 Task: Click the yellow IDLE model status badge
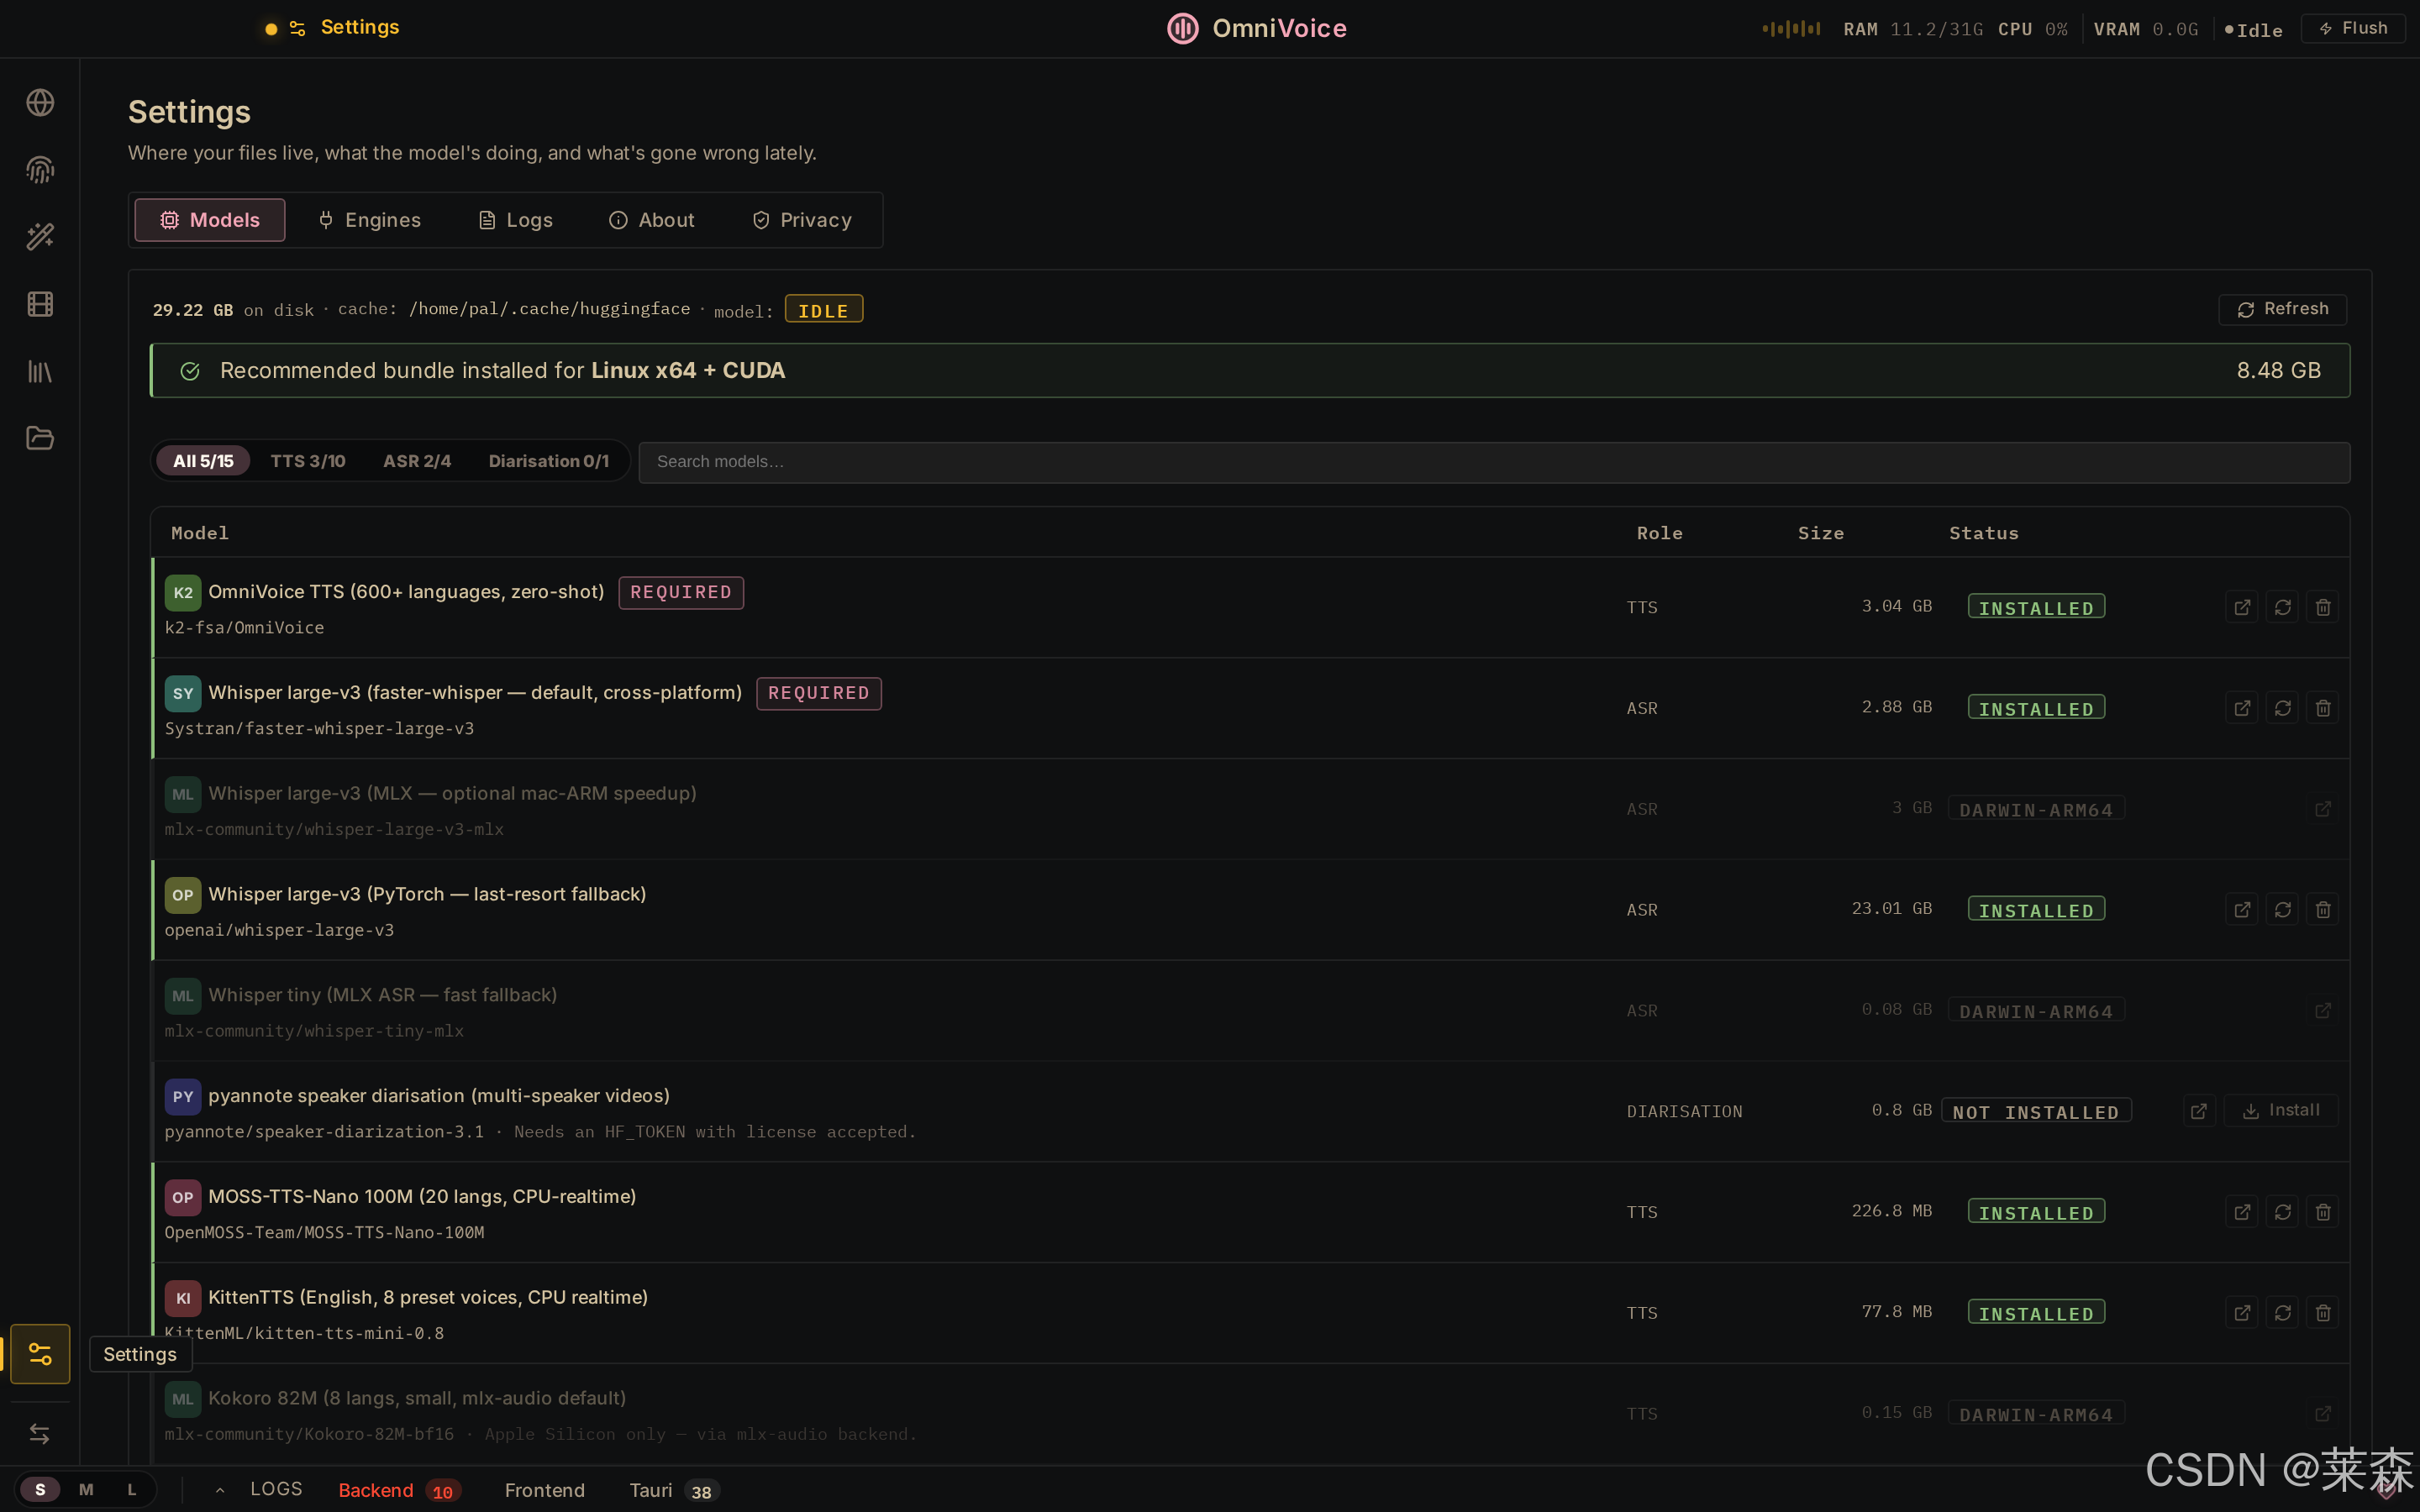coord(823,310)
